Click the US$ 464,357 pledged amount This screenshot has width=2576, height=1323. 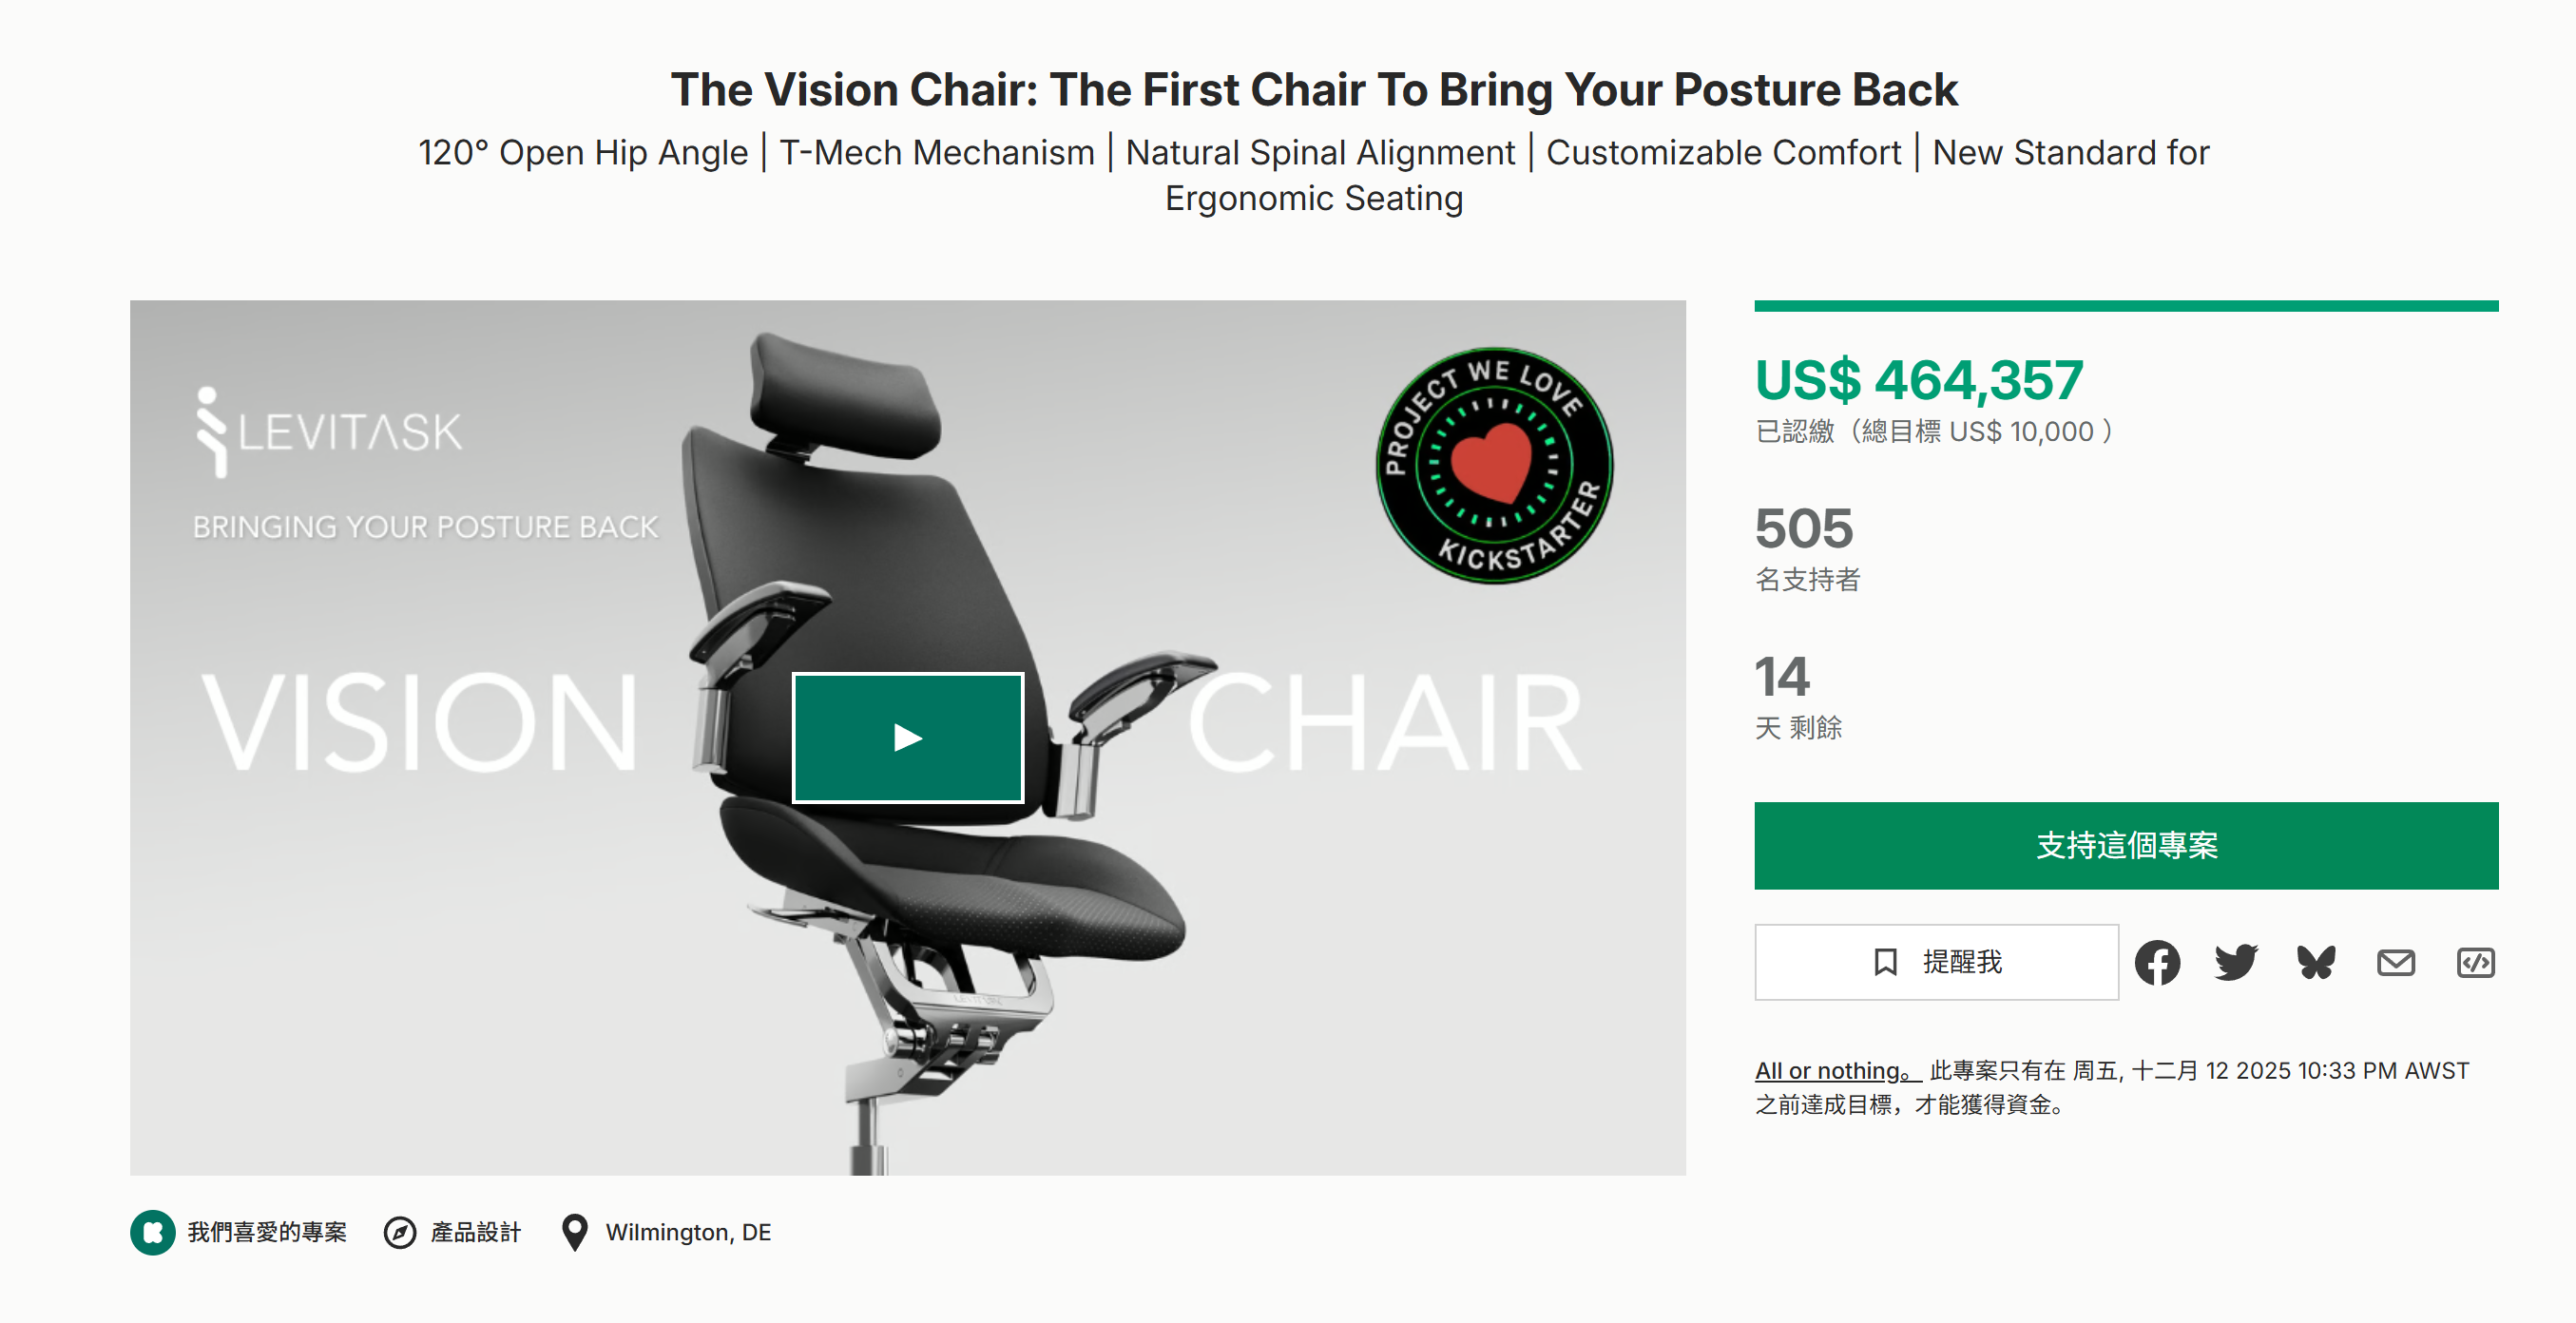[x=1918, y=380]
